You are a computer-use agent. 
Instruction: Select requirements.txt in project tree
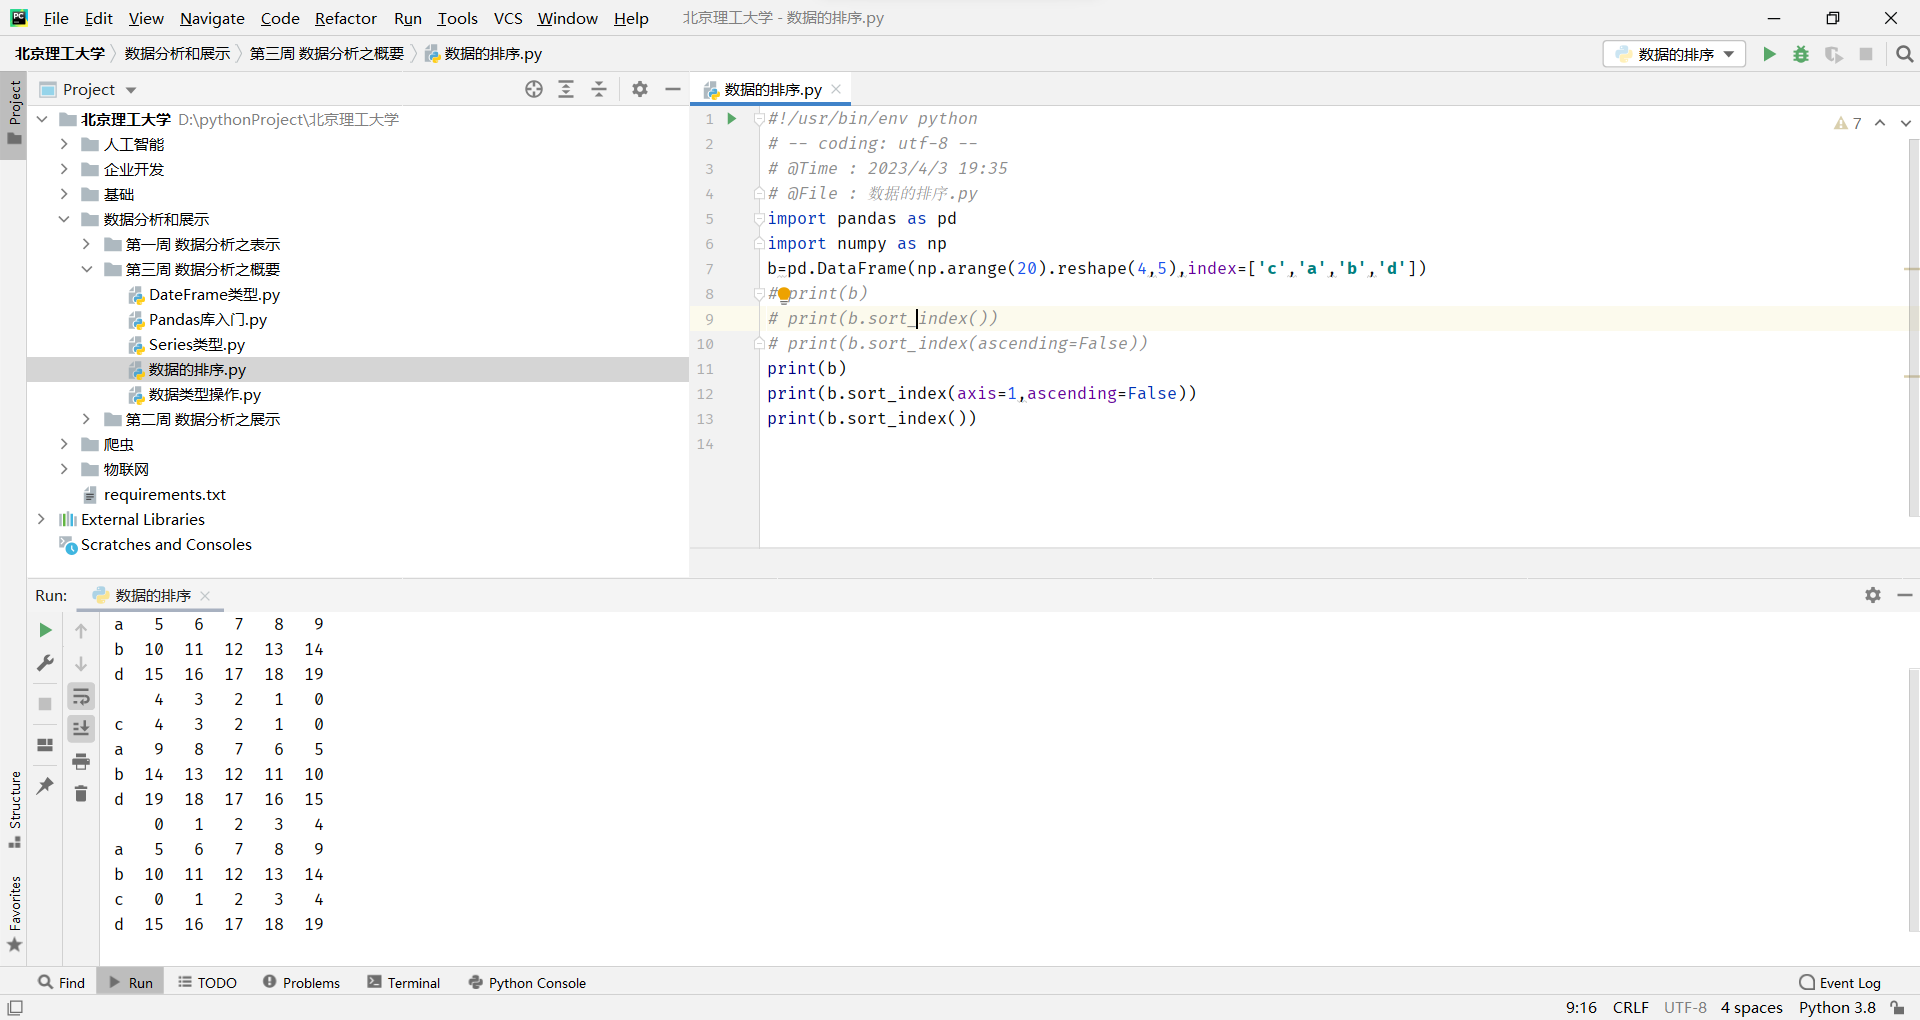165,494
